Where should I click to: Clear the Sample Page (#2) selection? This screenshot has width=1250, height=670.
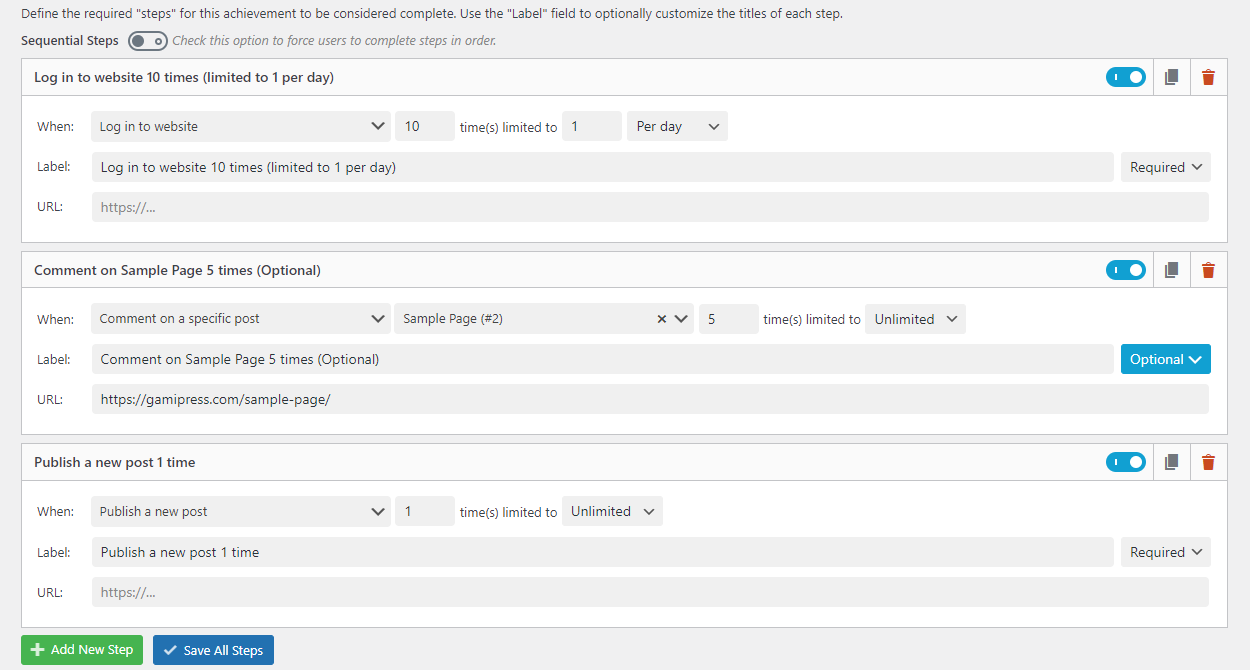click(x=661, y=320)
